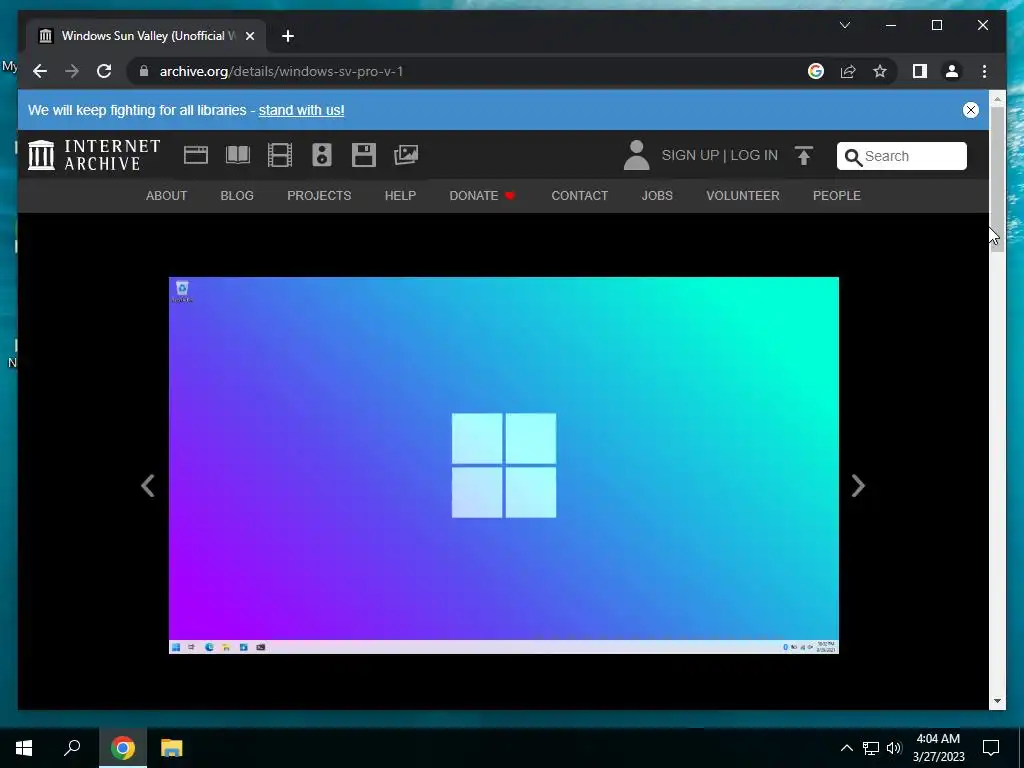Open the tab search dropdown chevron
The image size is (1024, 768).
(x=844, y=25)
